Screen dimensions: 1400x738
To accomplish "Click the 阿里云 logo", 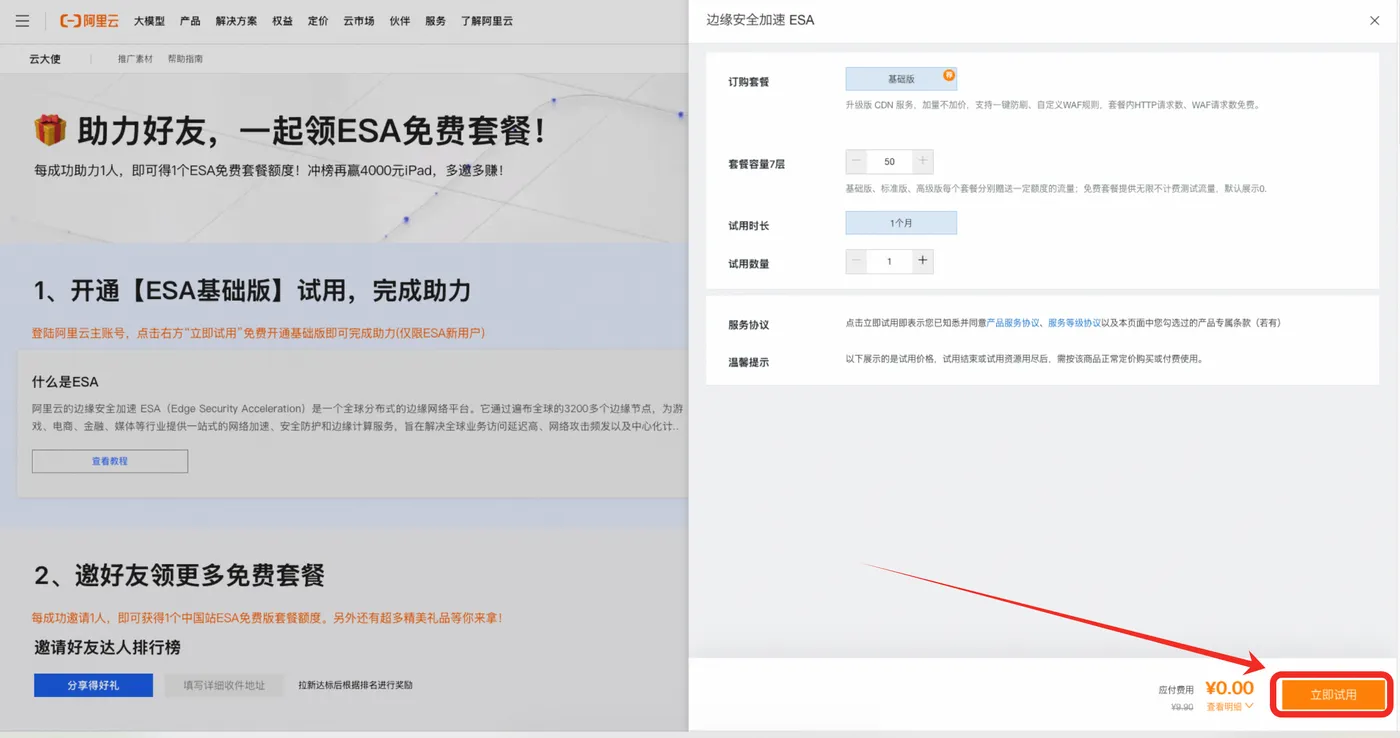I will point(91,21).
